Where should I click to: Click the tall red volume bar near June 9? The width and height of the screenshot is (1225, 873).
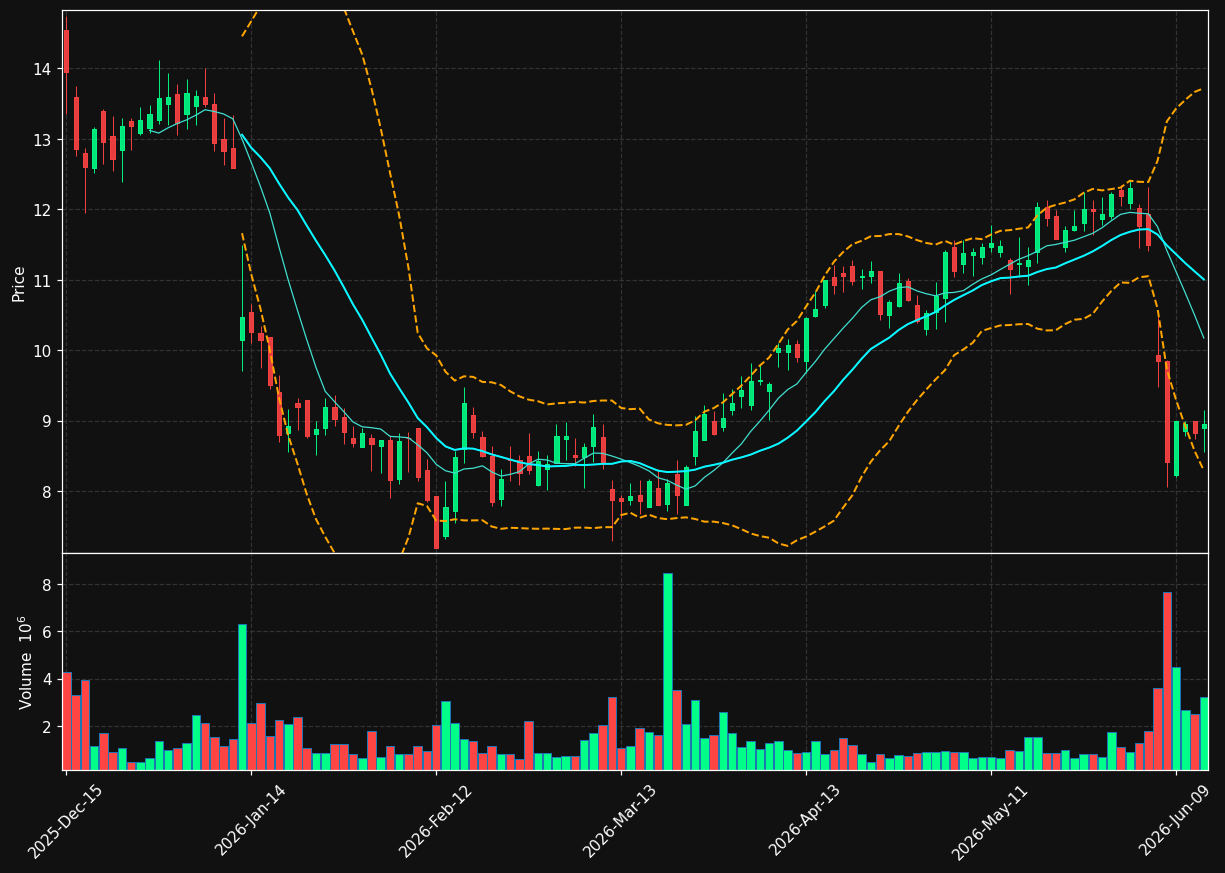[1167, 681]
